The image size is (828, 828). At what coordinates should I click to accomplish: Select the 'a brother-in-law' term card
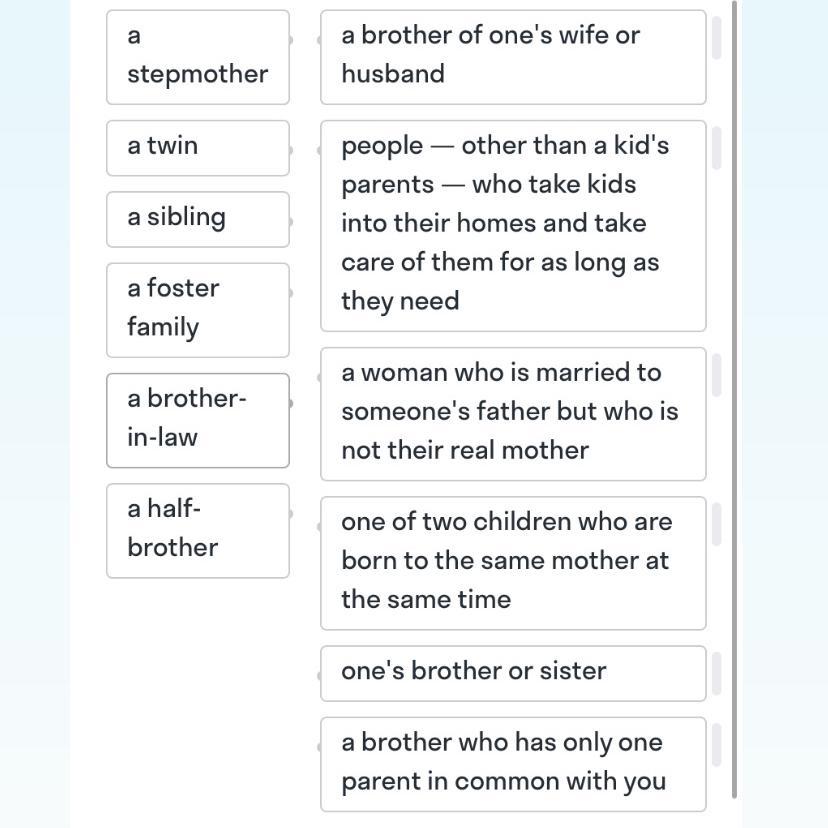(197, 419)
